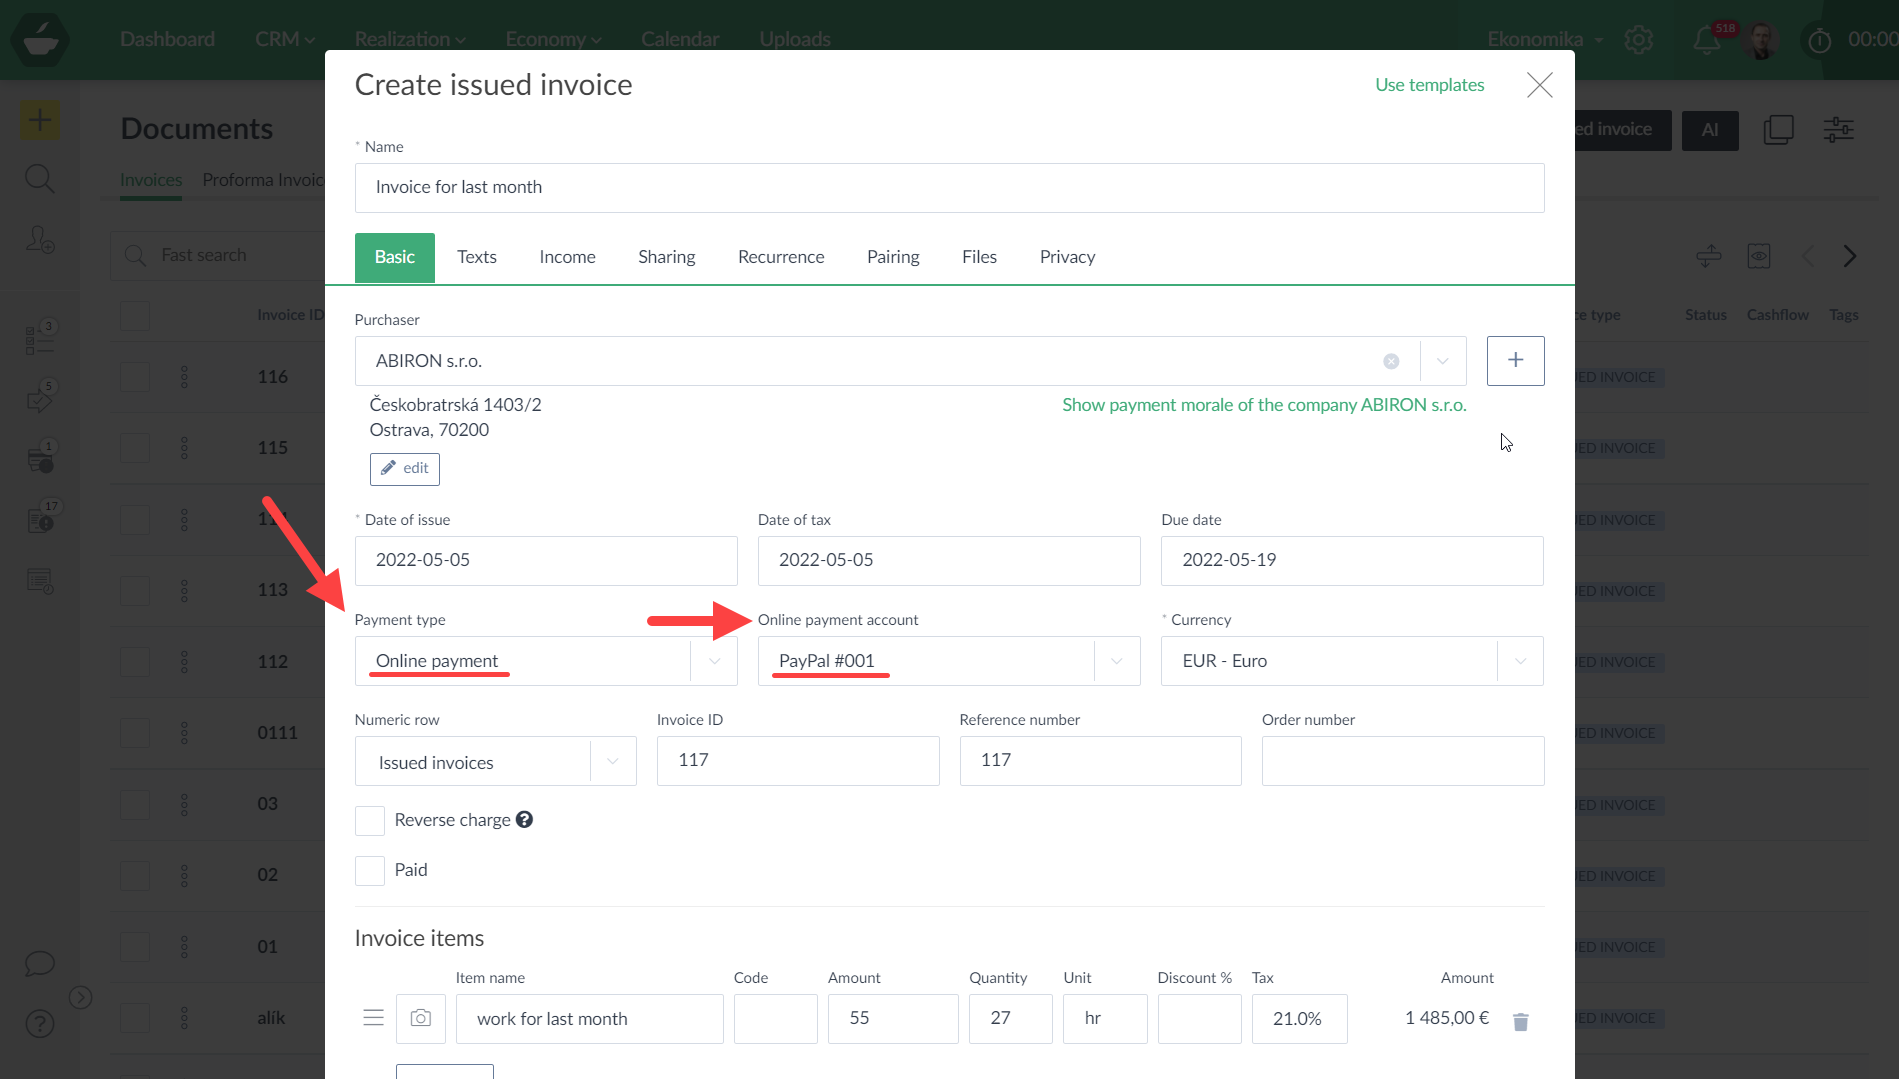Image resolution: width=1899 pixels, height=1079 pixels.
Task: Expand the Payment type dropdown
Action: tap(714, 661)
